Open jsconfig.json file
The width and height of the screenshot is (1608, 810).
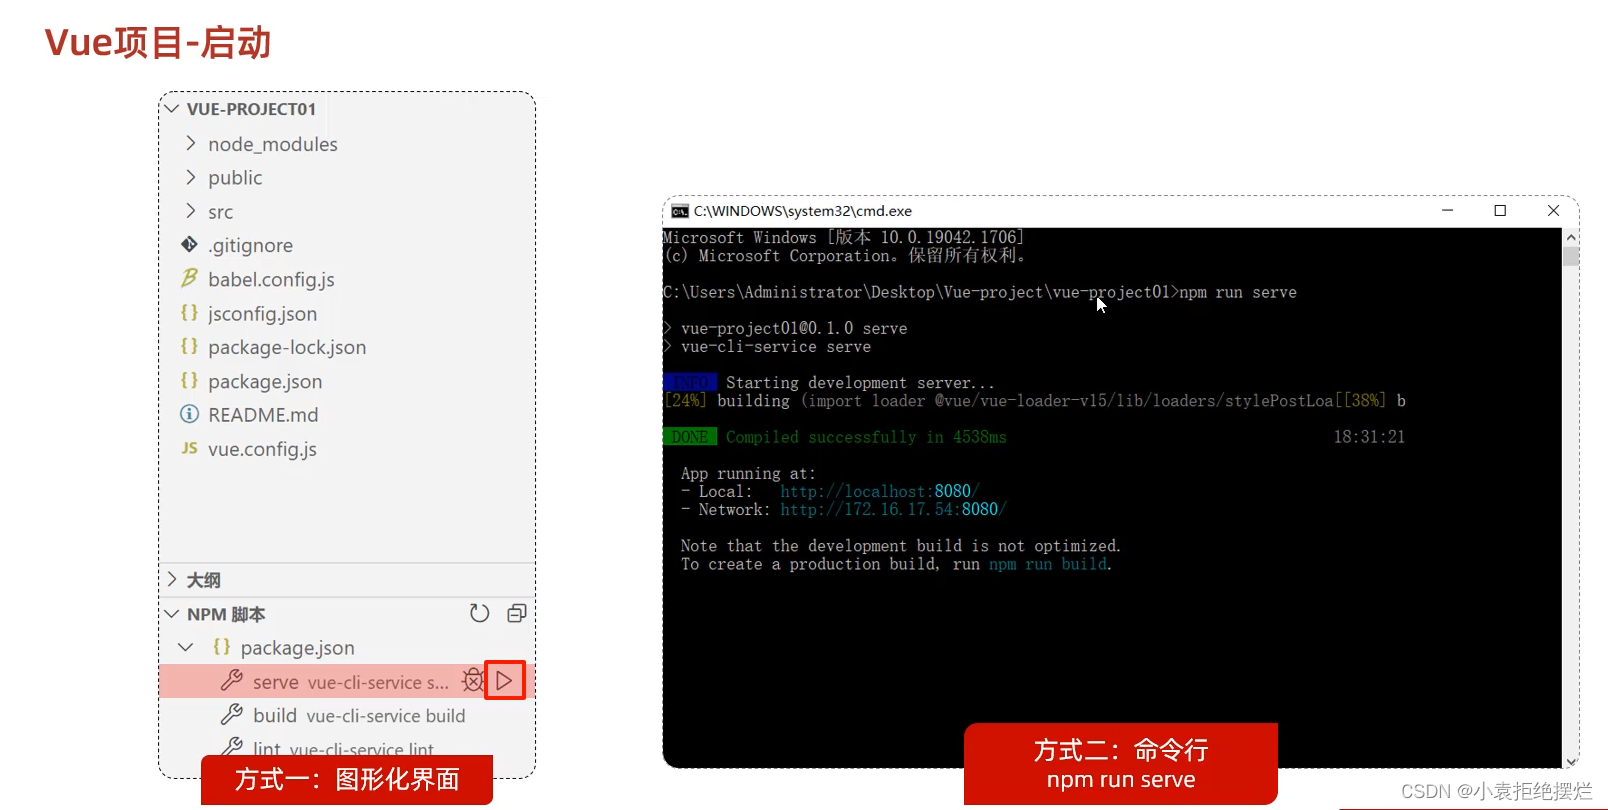tap(262, 313)
